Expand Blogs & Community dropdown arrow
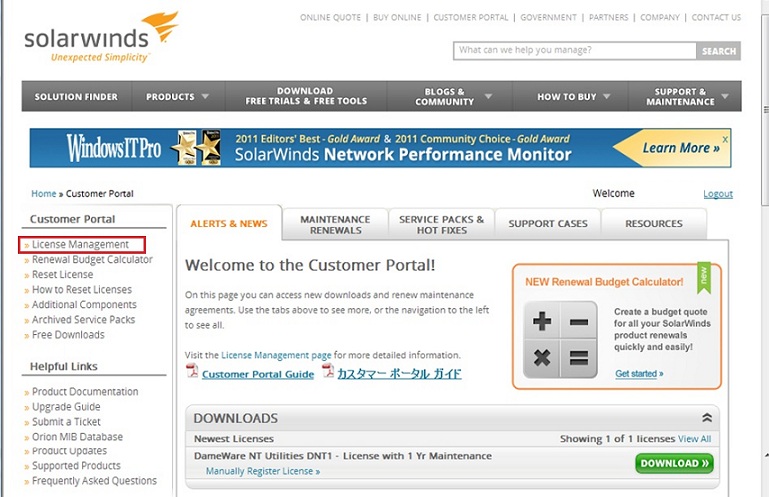This screenshot has height=497, width=769. [488, 96]
